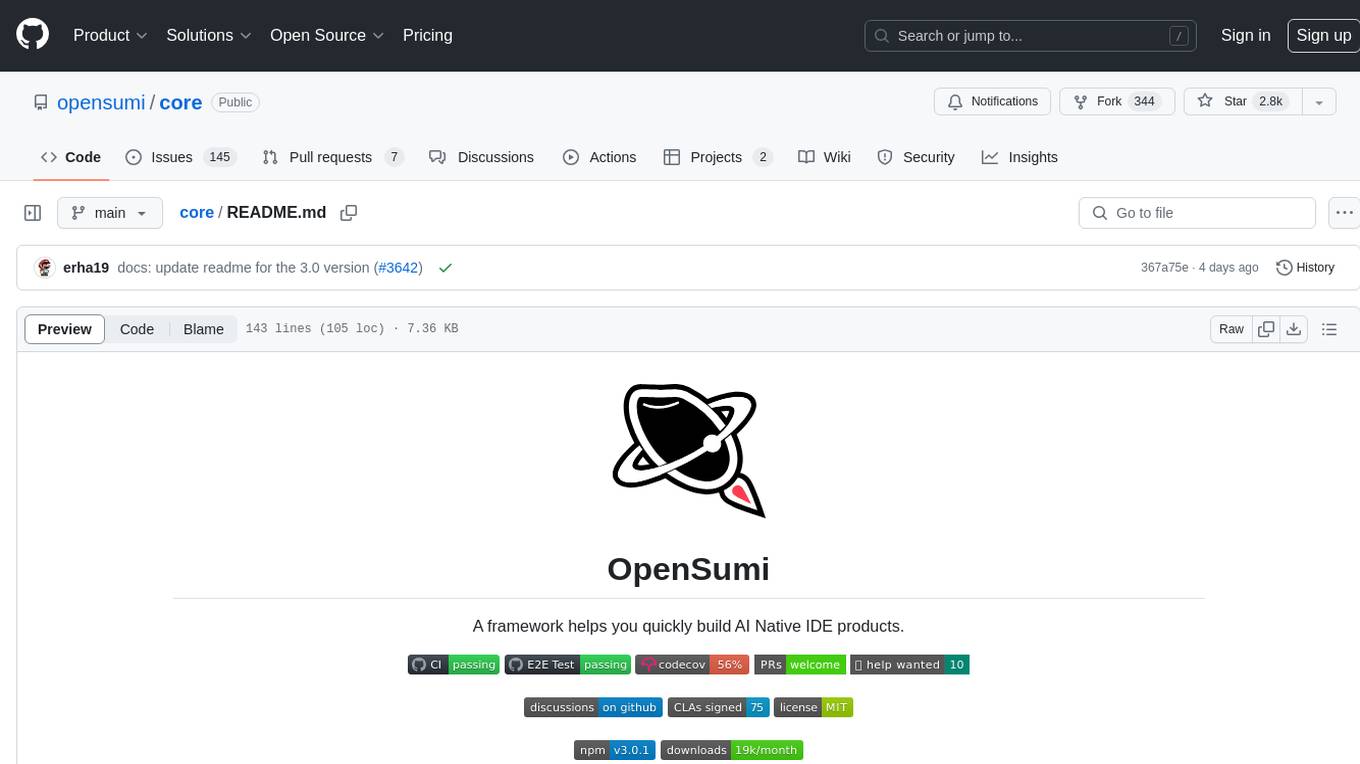The height and width of the screenshot is (764, 1360).
Task: Focus the Search or jump to field
Action: click(x=1031, y=35)
